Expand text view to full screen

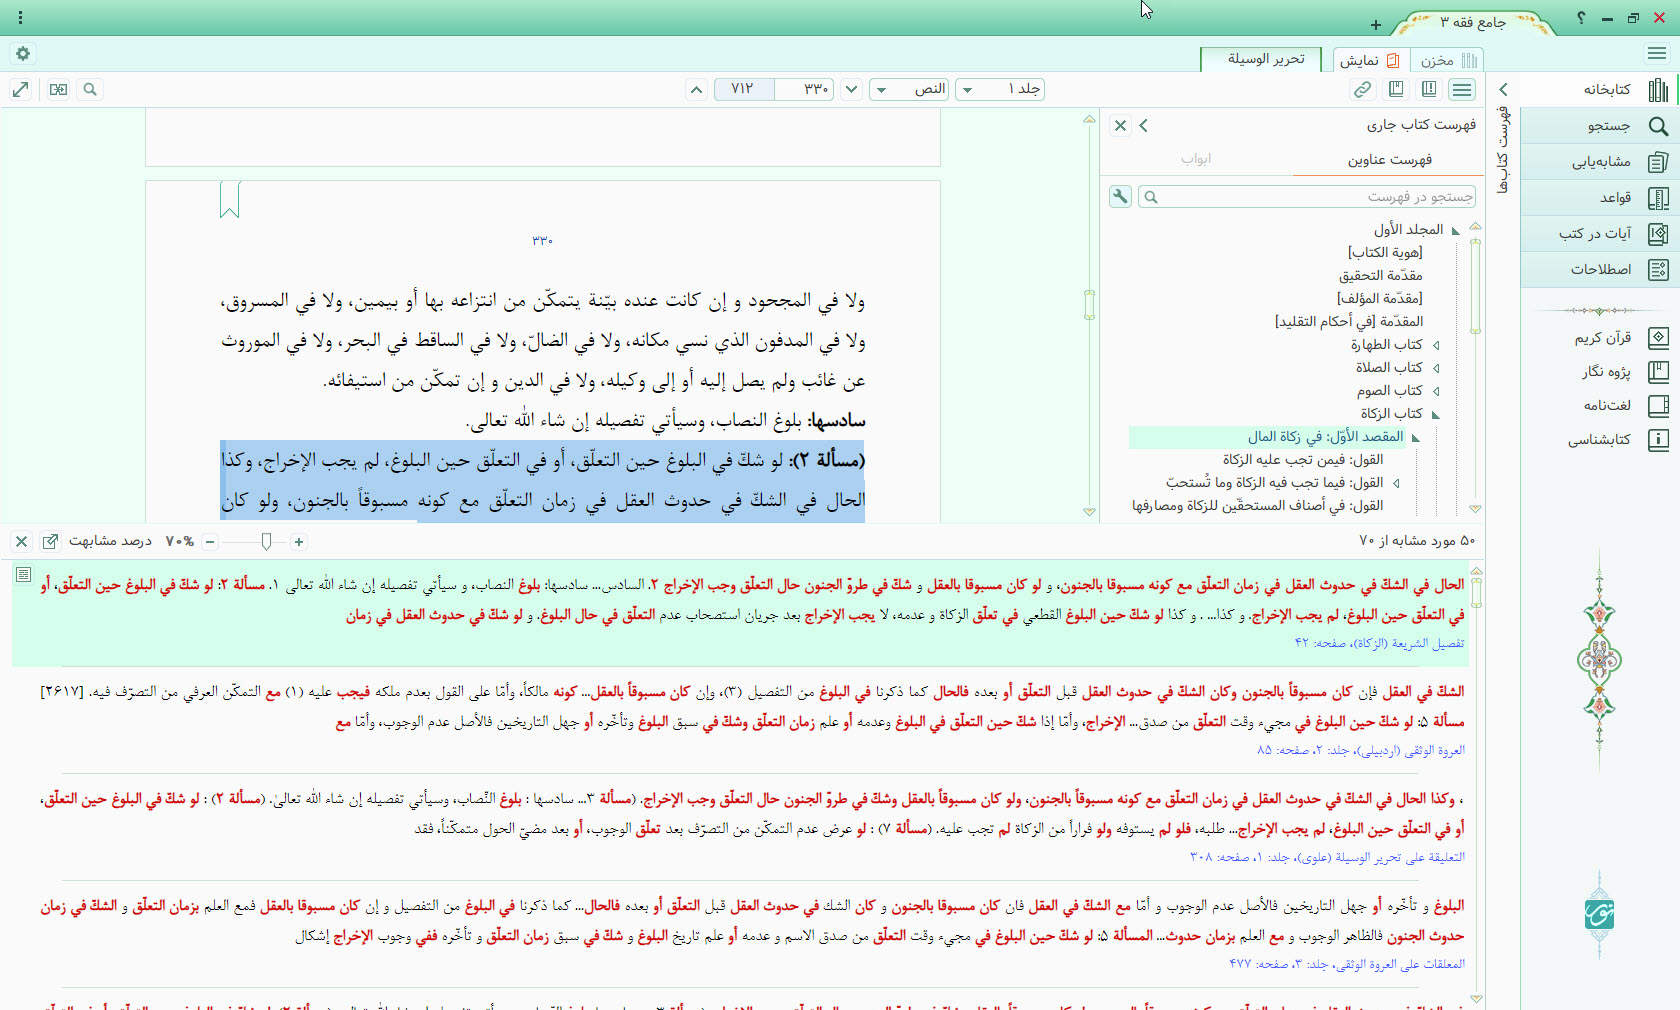tap(20, 89)
